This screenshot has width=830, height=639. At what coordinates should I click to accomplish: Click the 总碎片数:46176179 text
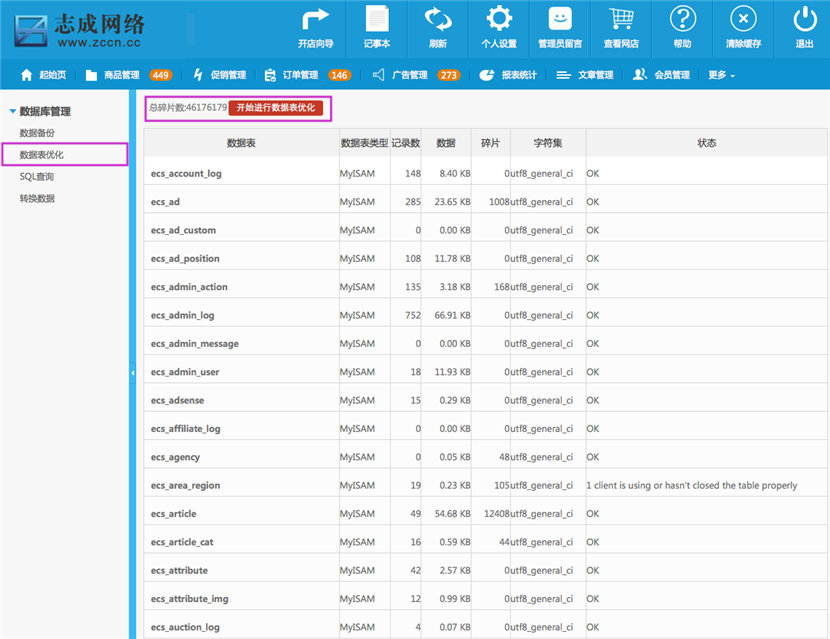click(x=188, y=107)
